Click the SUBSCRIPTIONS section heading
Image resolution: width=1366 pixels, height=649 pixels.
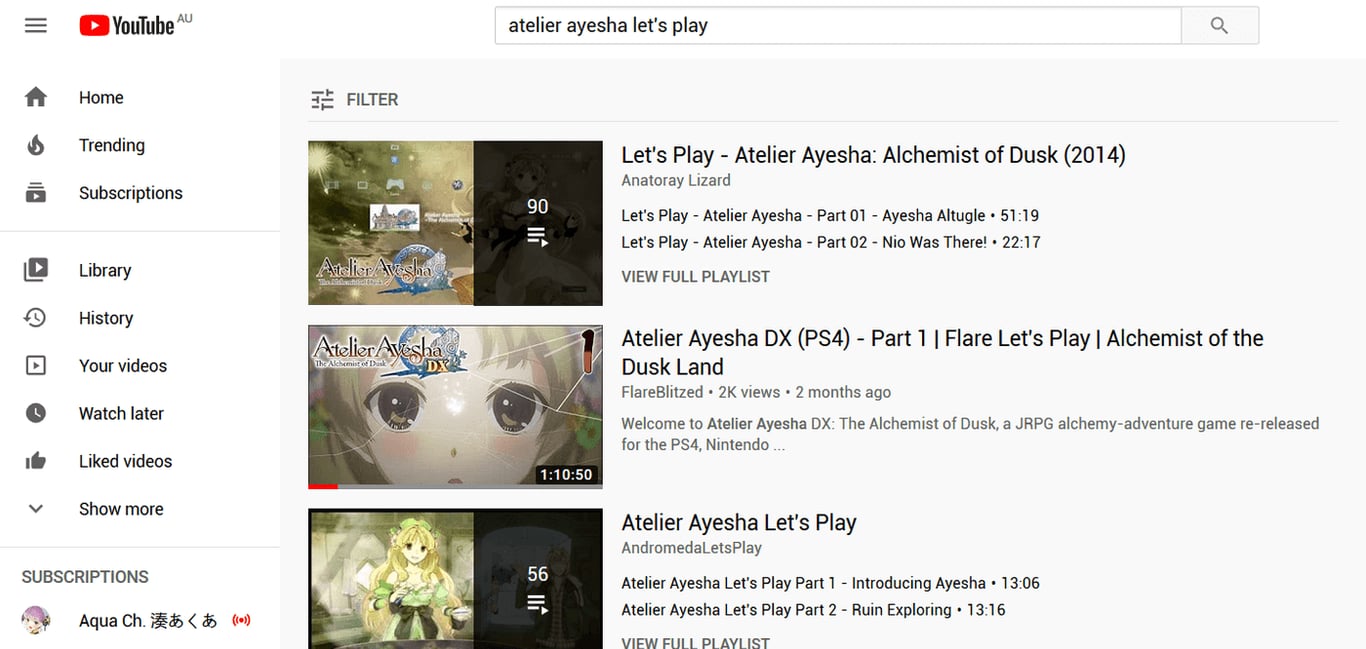pos(85,577)
